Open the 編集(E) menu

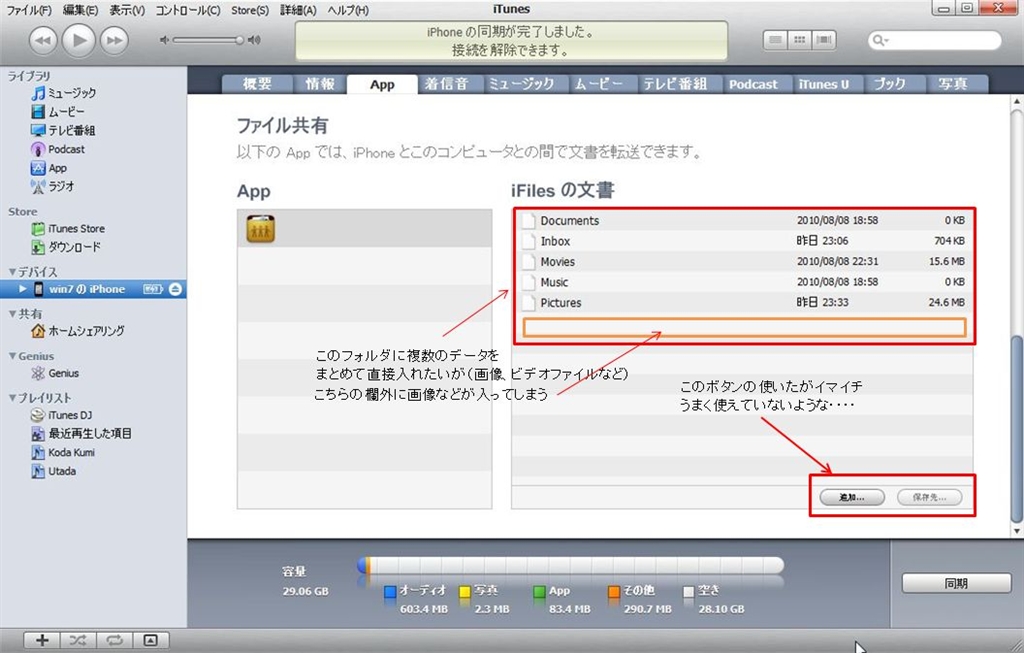pyautogui.click(x=80, y=10)
